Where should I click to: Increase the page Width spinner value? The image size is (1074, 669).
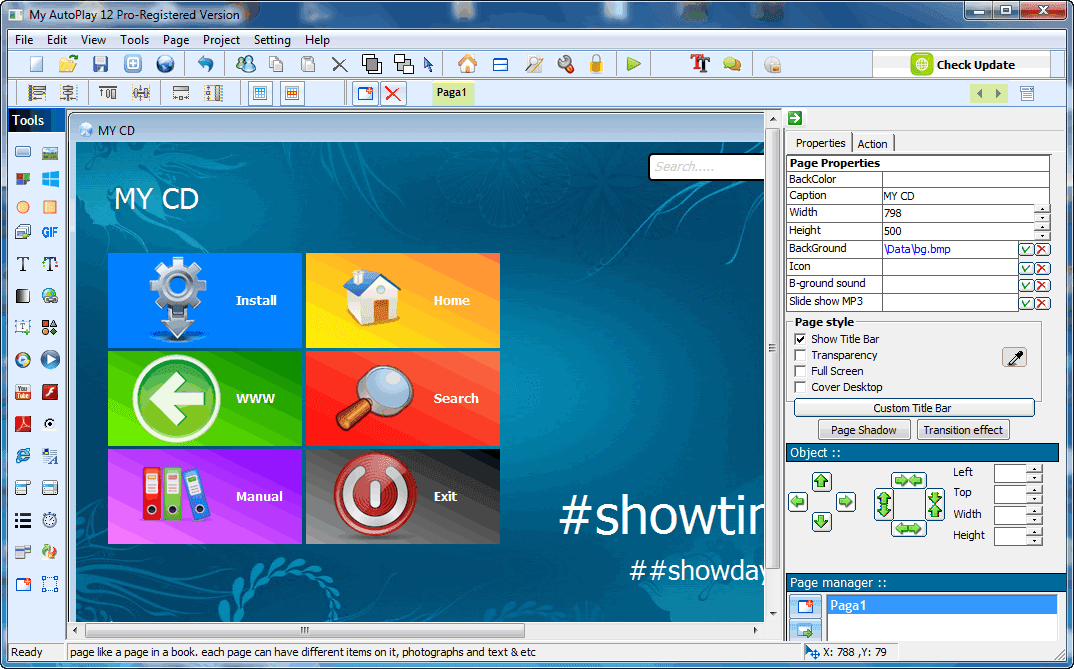pos(1042,209)
